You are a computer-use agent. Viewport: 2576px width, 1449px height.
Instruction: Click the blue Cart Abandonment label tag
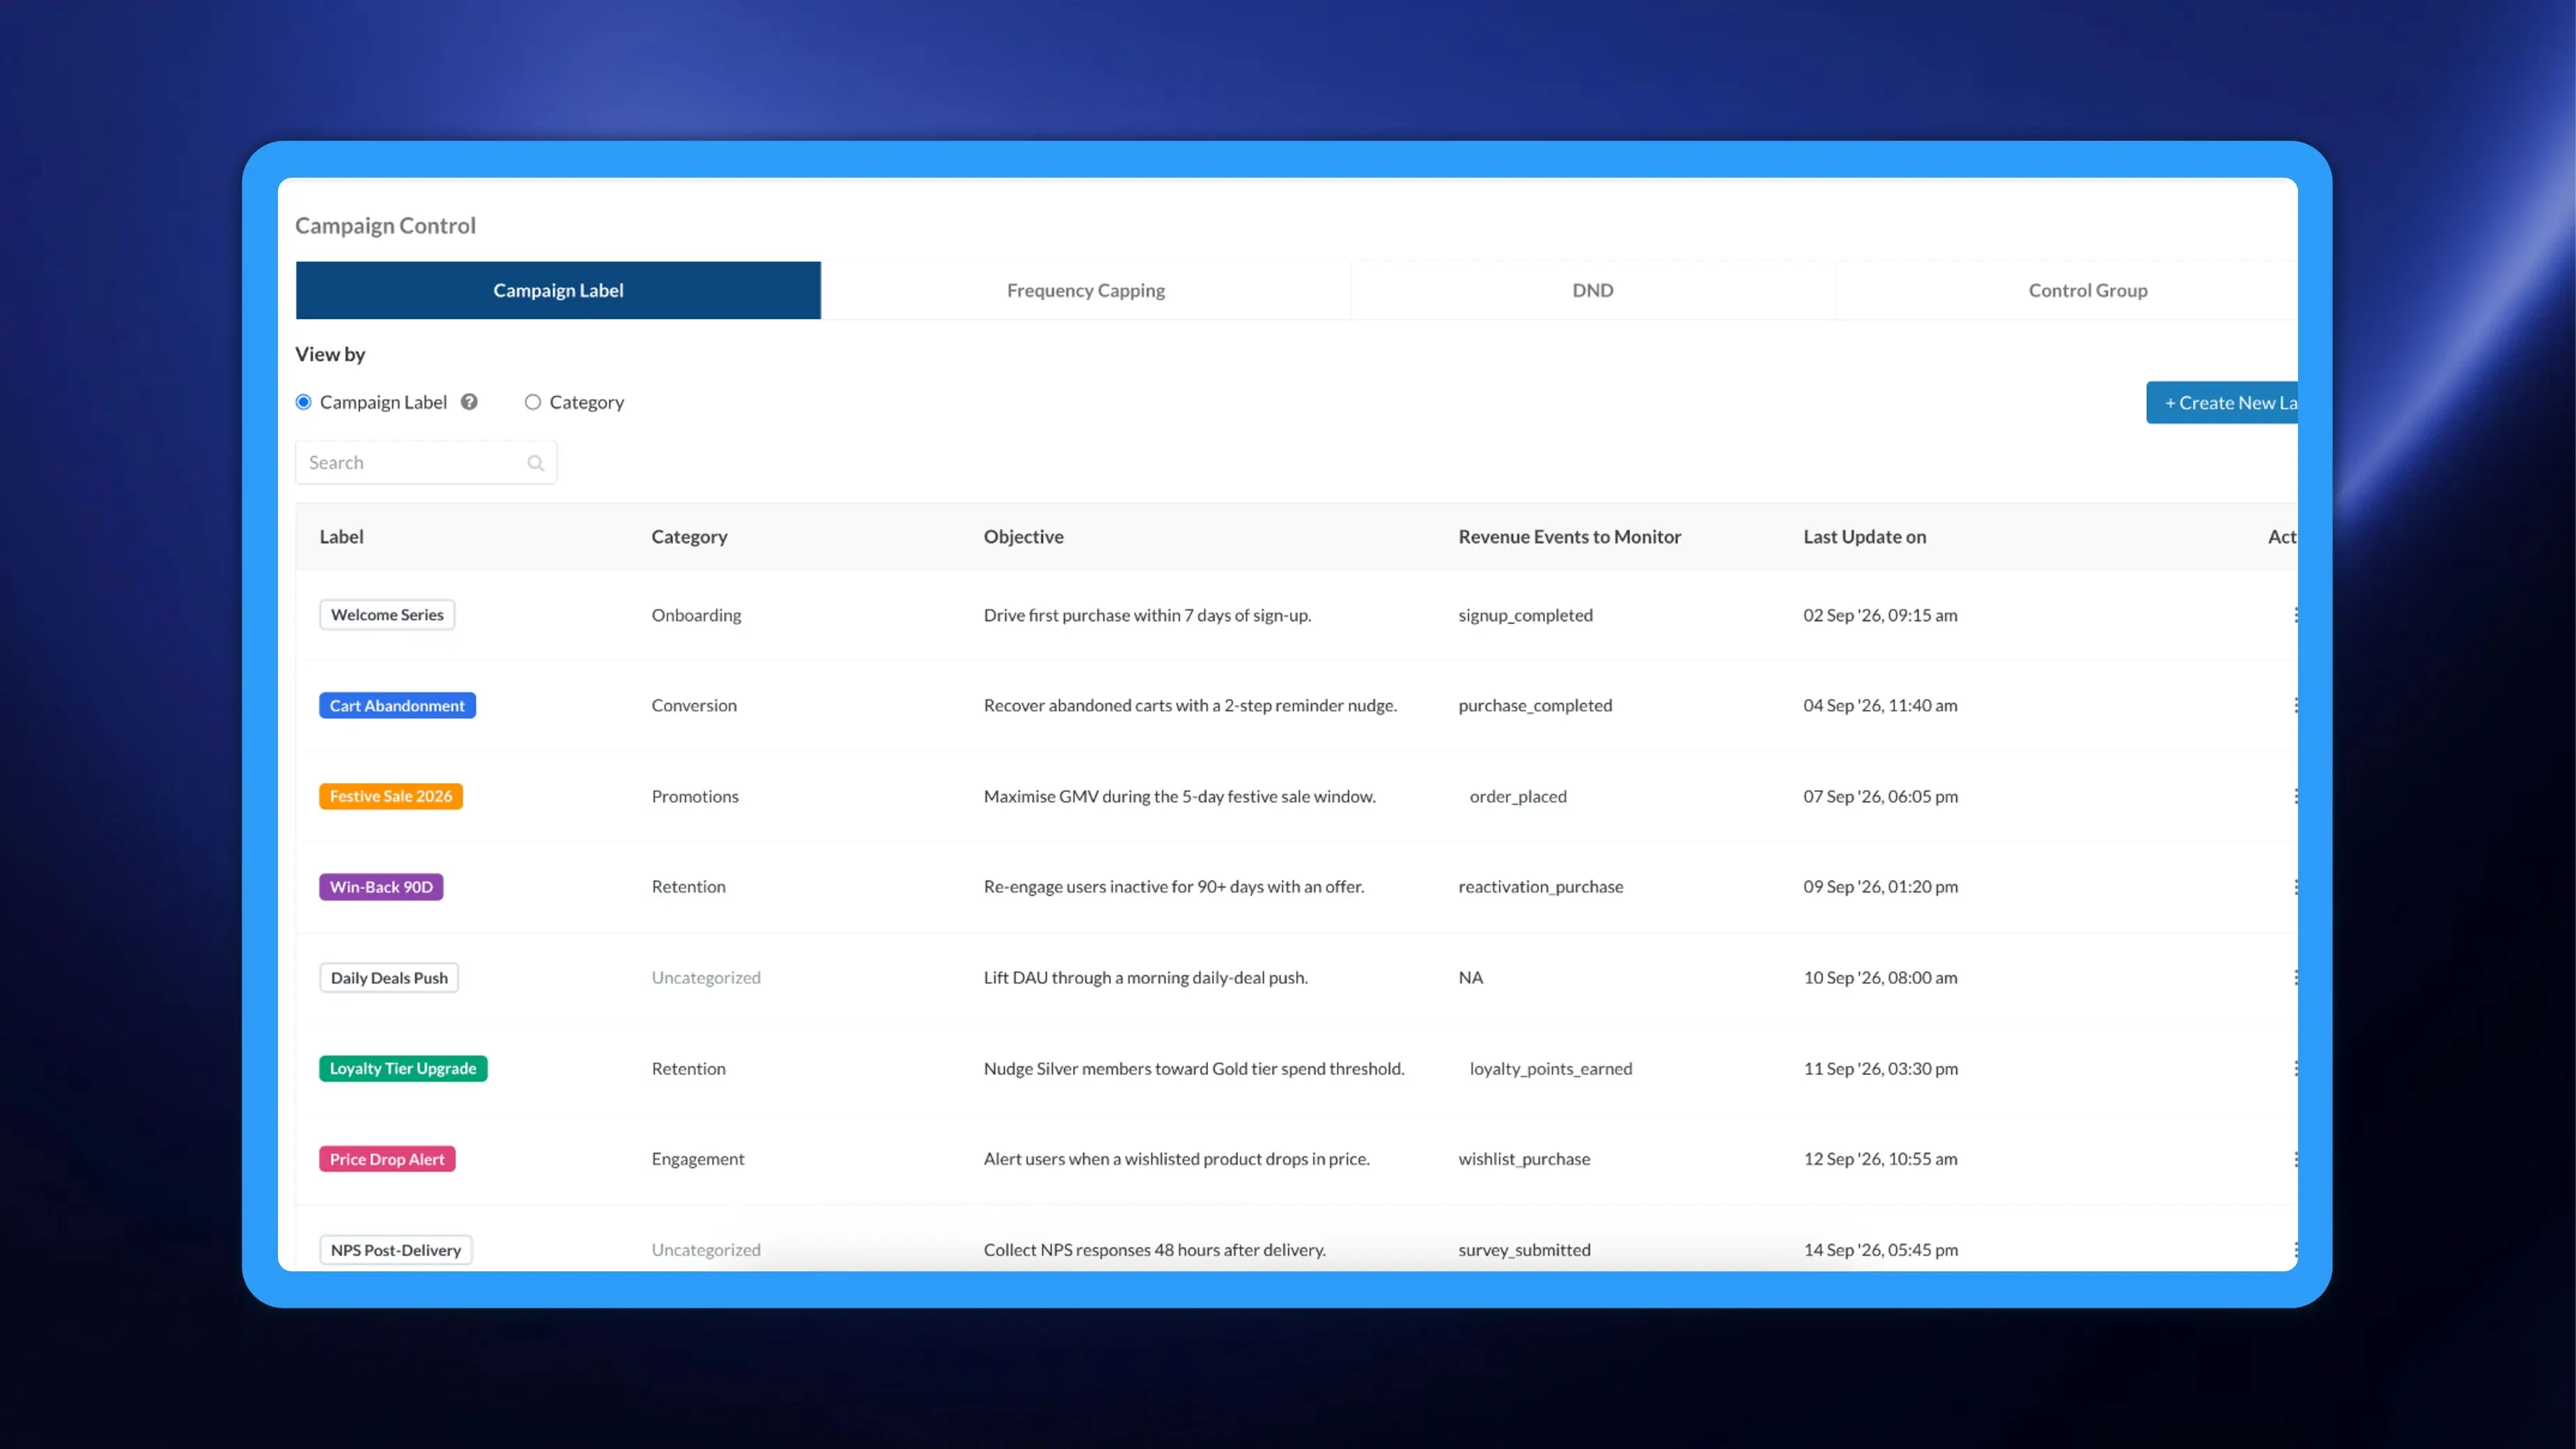pos(397,706)
